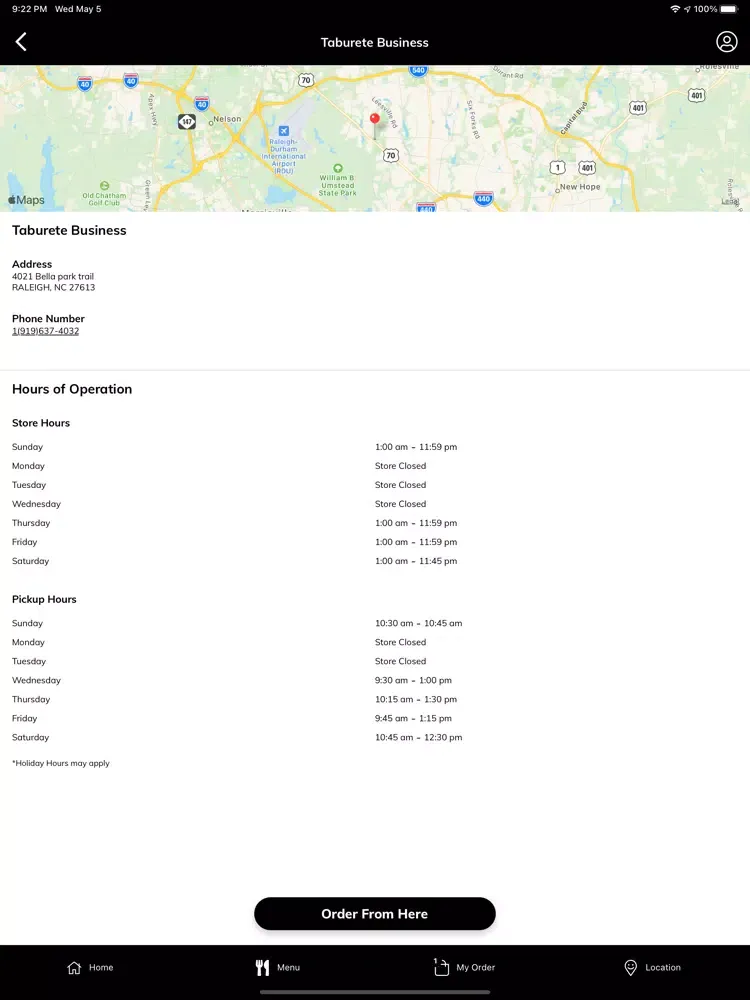Viewport: 750px width, 1000px height.
Task: Open the Home tab label
Action: (x=101, y=967)
